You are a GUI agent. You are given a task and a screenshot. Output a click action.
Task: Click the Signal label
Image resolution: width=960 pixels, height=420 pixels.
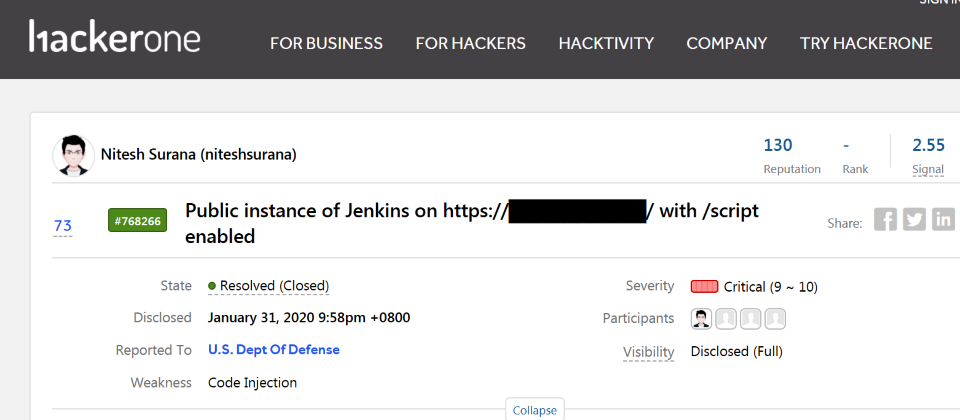928,170
